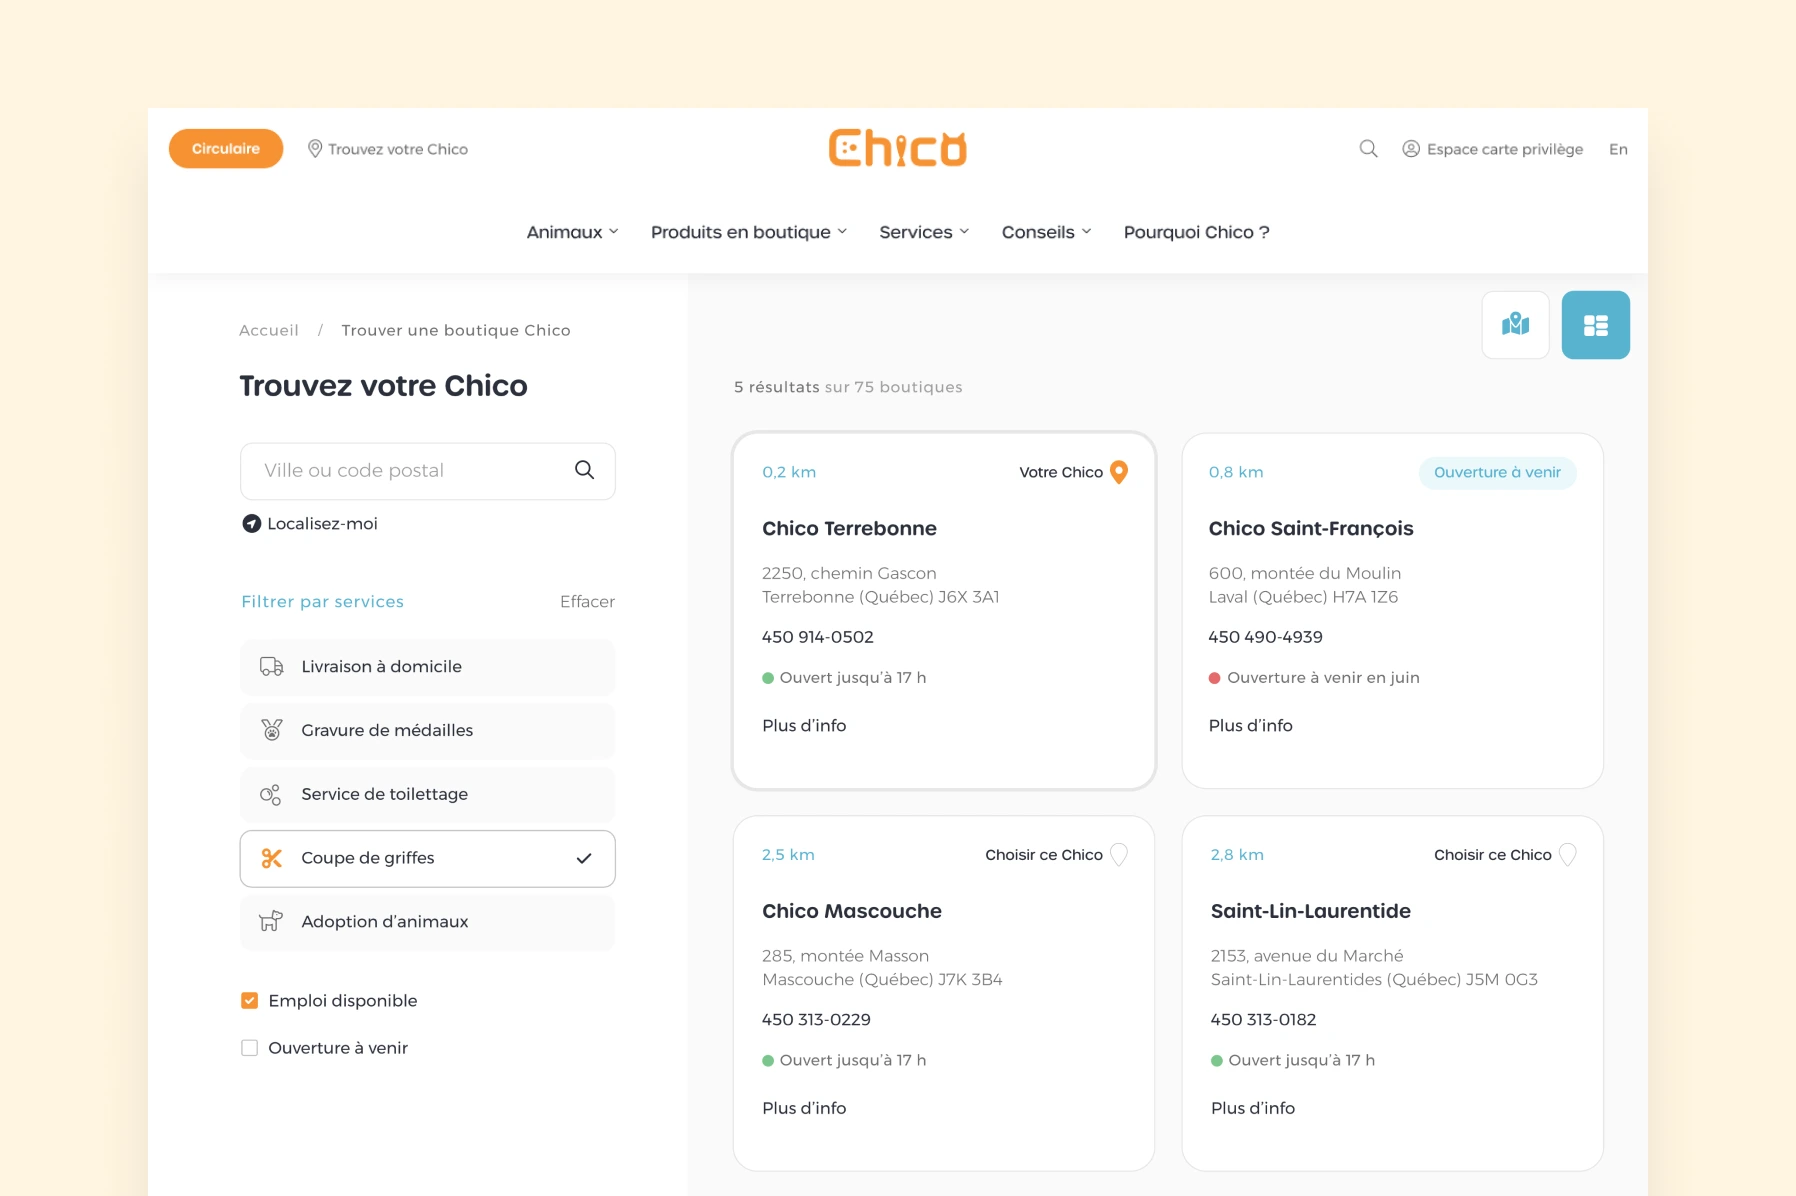This screenshot has height=1196, width=1796.
Task: Click Ouverture à venir en juin status
Action: pyautogui.click(x=1323, y=678)
